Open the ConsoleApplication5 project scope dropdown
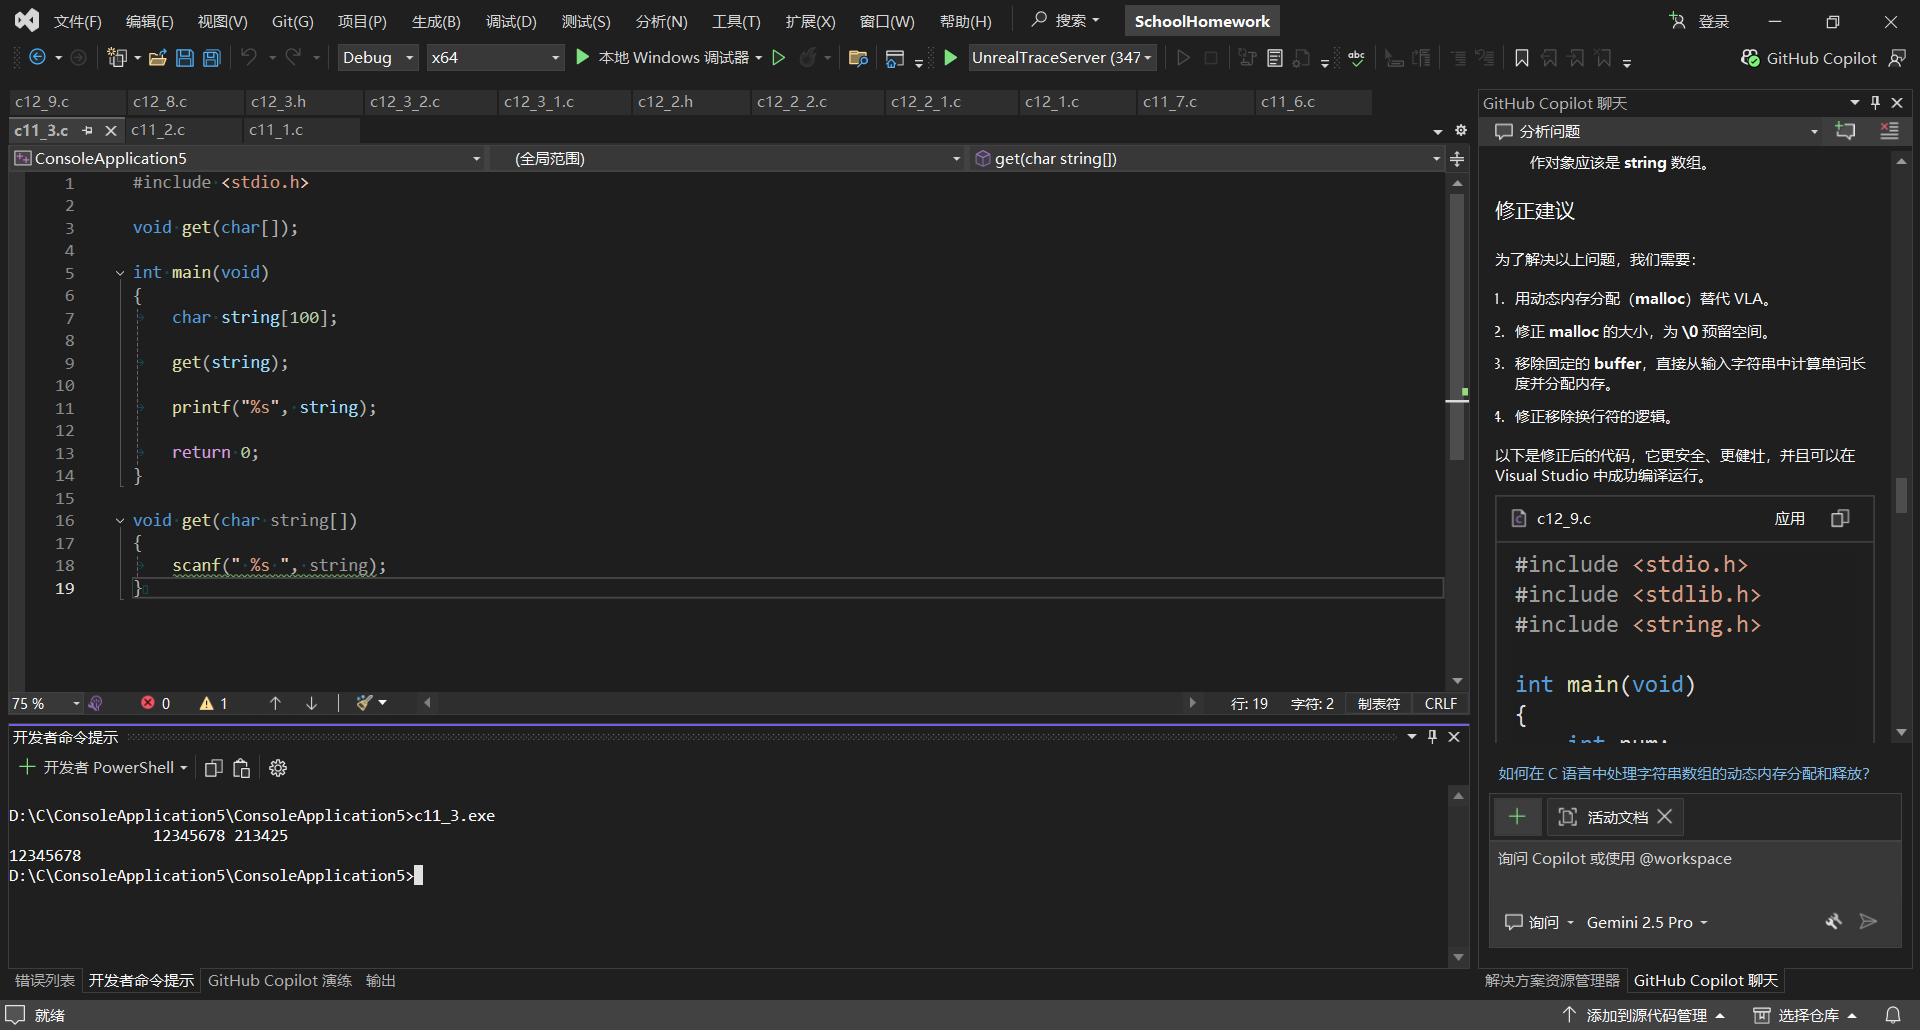The width and height of the screenshot is (1920, 1030). (248, 159)
